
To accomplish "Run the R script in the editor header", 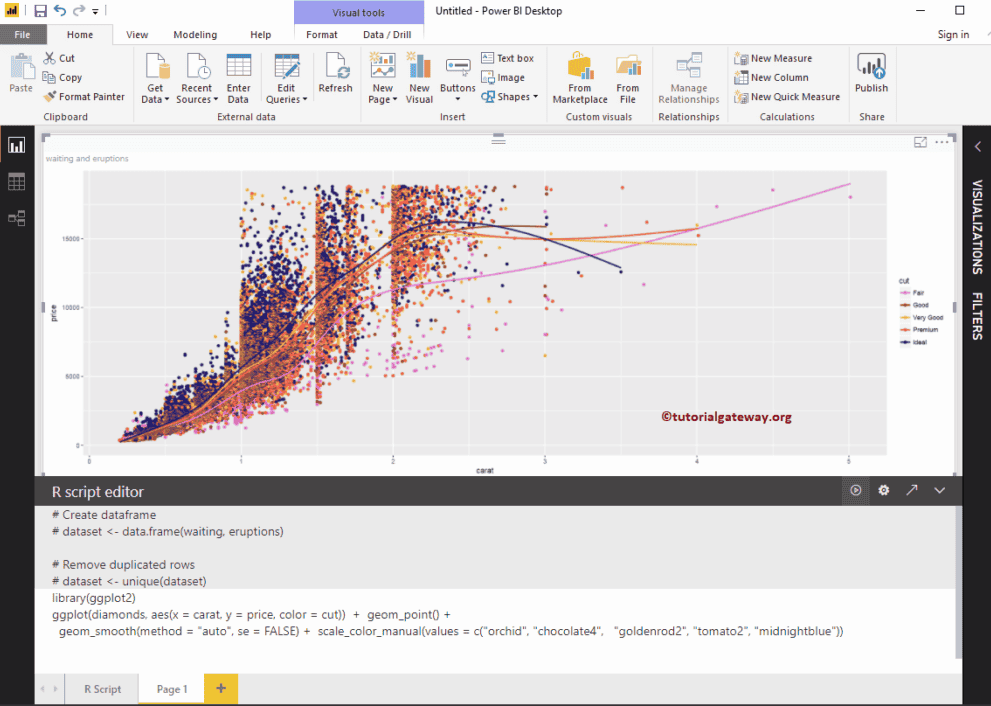I will [x=855, y=490].
